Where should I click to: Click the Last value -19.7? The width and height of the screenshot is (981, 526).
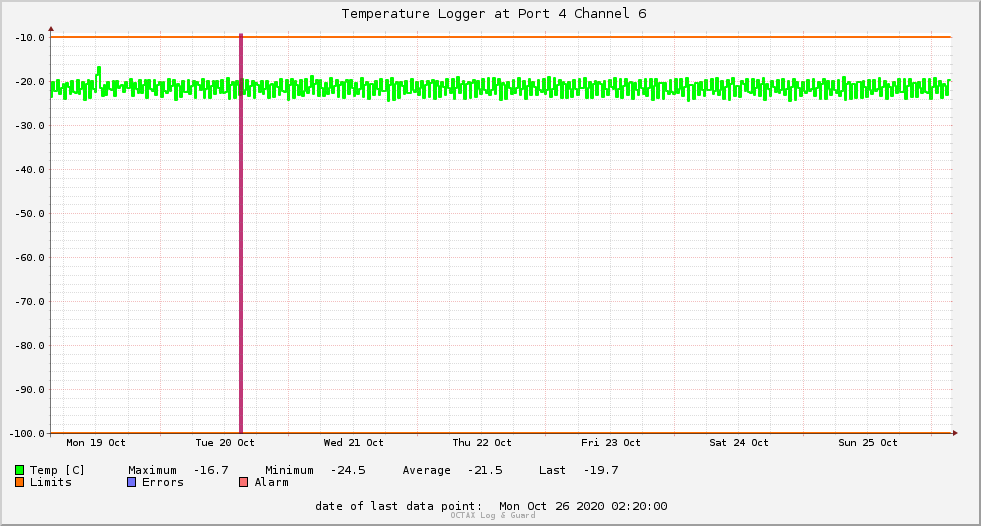pos(601,470)
